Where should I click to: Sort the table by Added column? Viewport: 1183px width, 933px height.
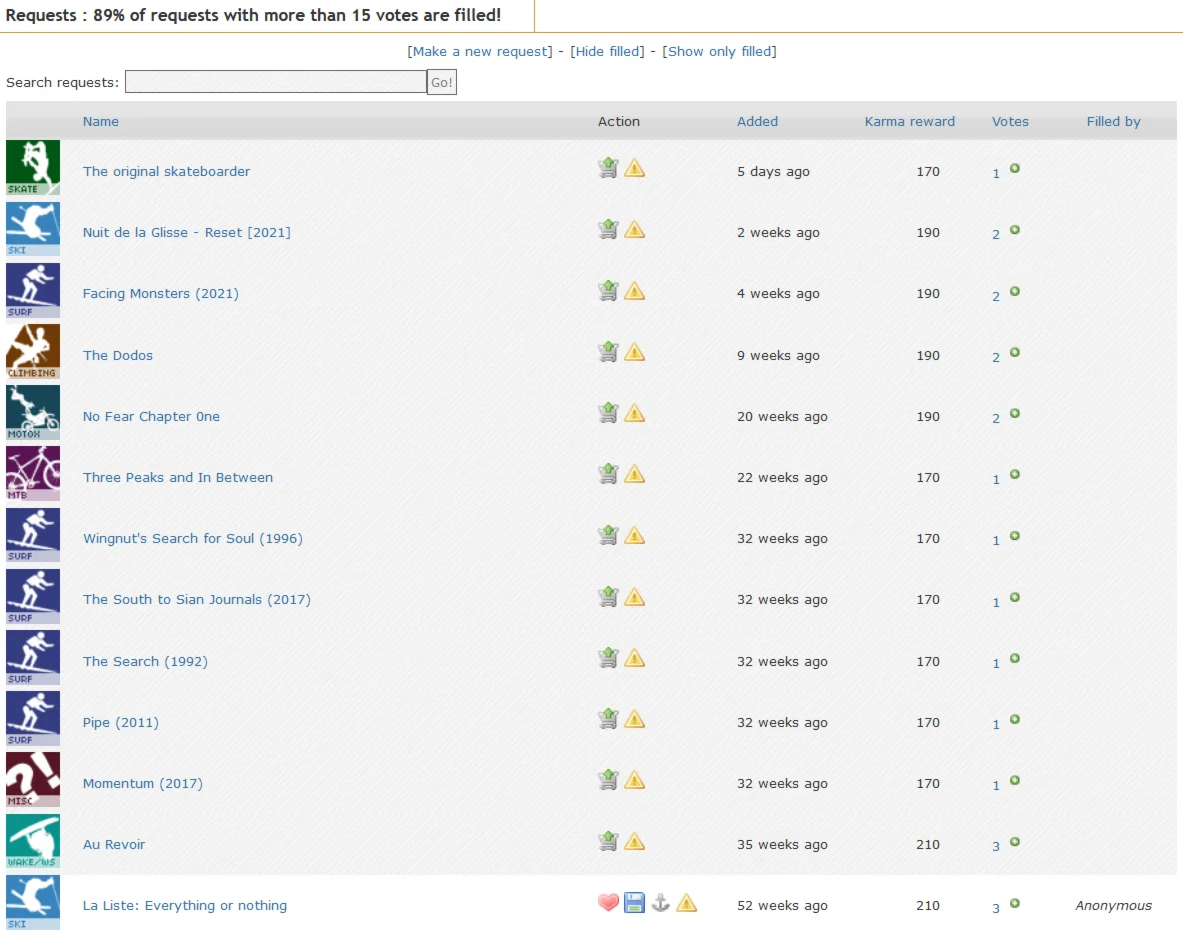tap(757, 121)
